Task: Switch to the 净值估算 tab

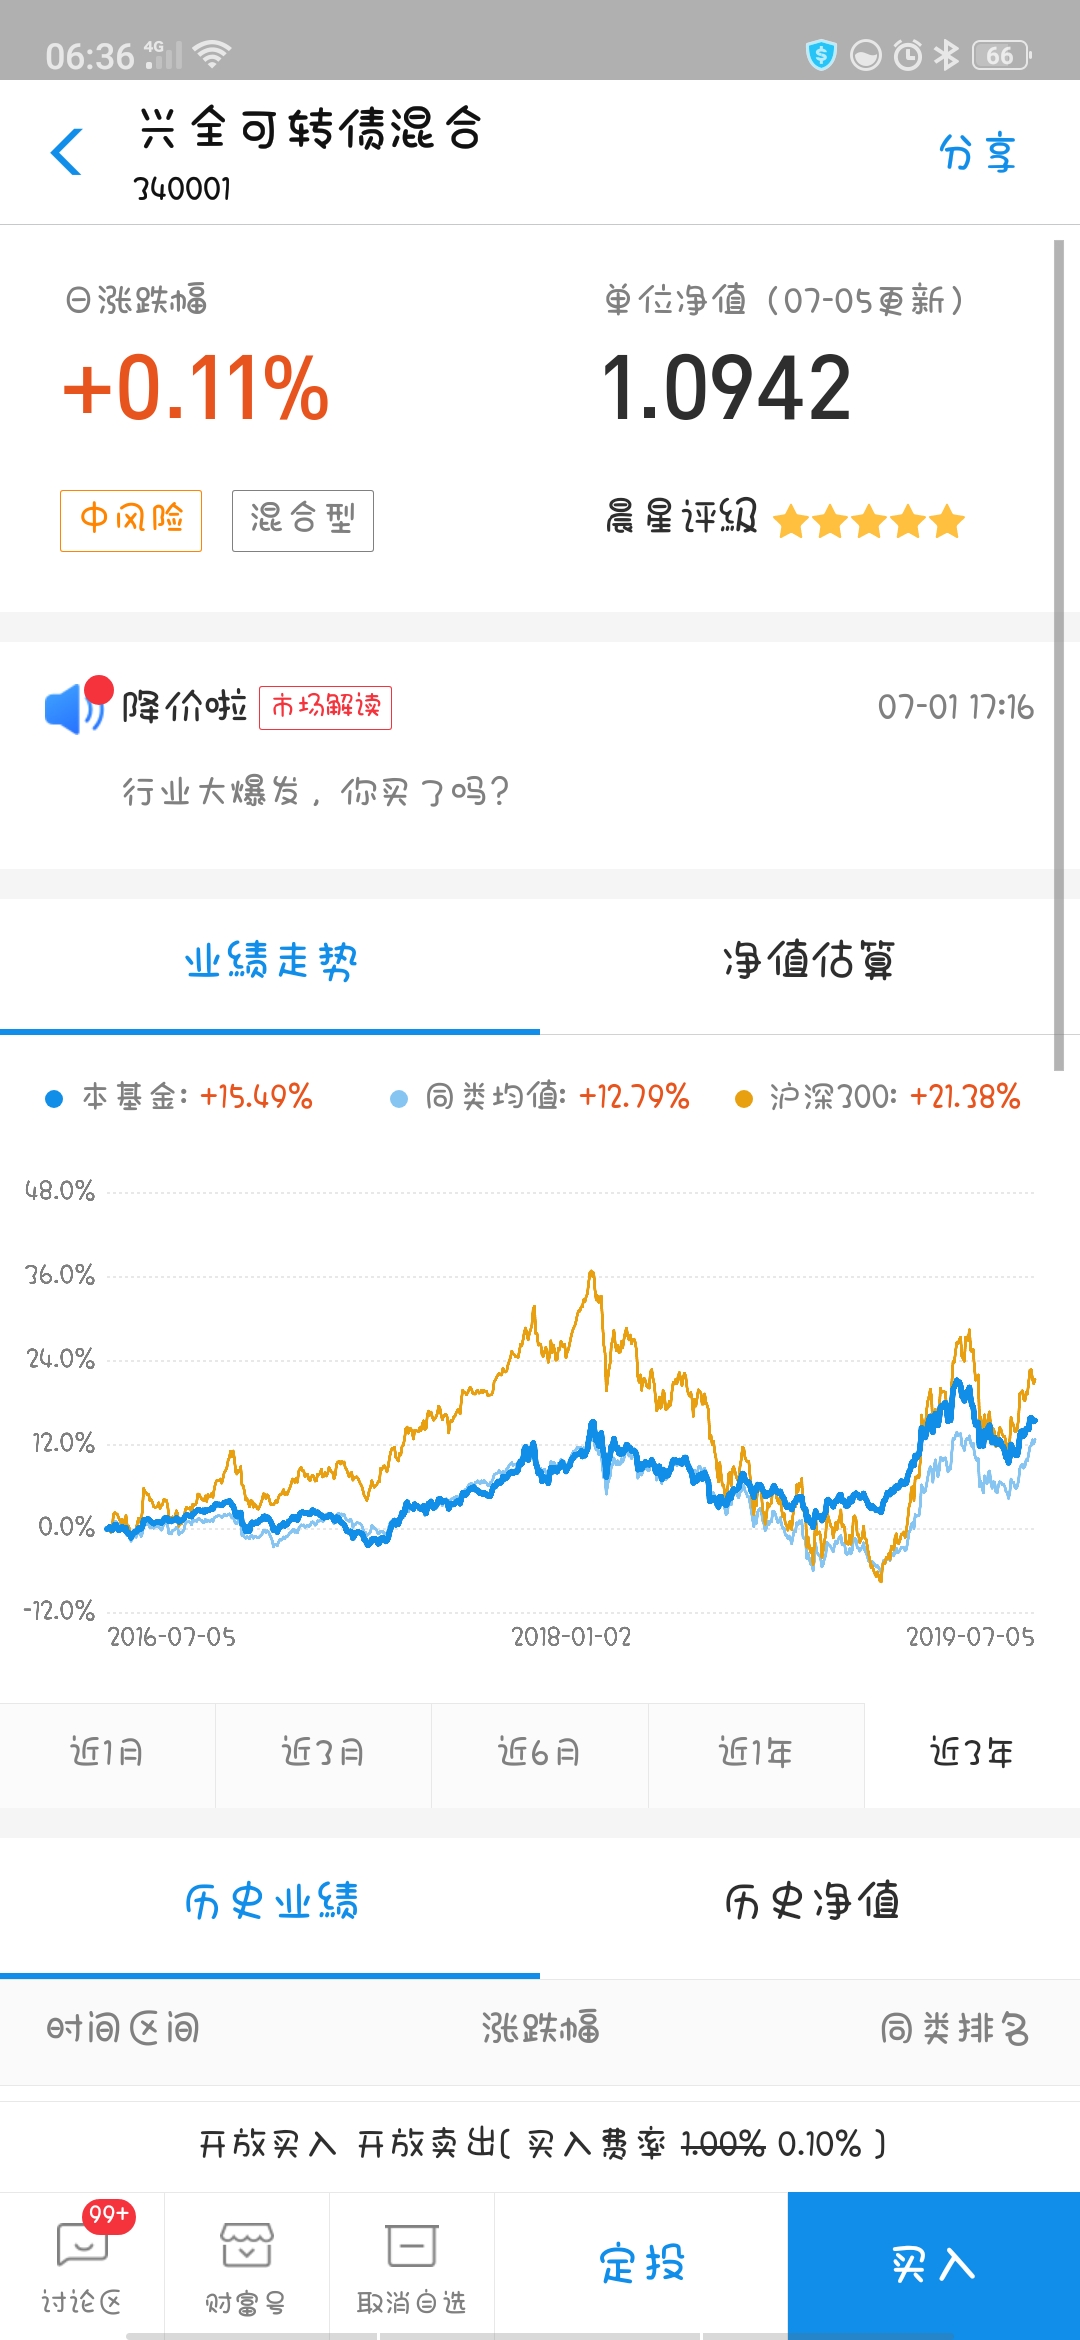Action: 809,961
